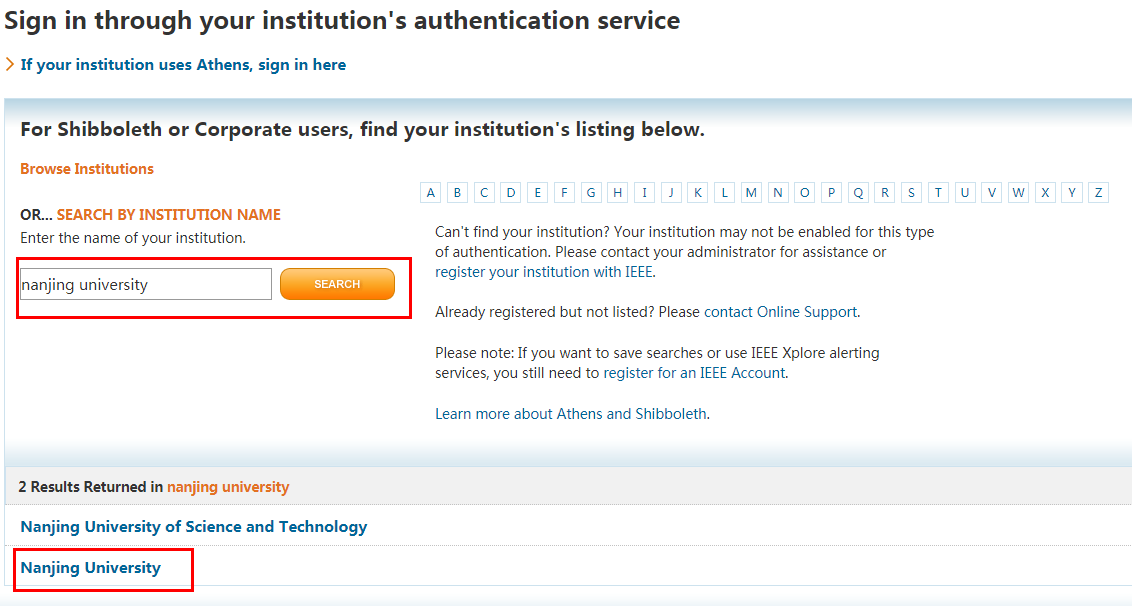Image resolution: width=1132 pixels, height=606 pixels.
Task: Open Nanjing University result
Action: (x=90, y=568)
